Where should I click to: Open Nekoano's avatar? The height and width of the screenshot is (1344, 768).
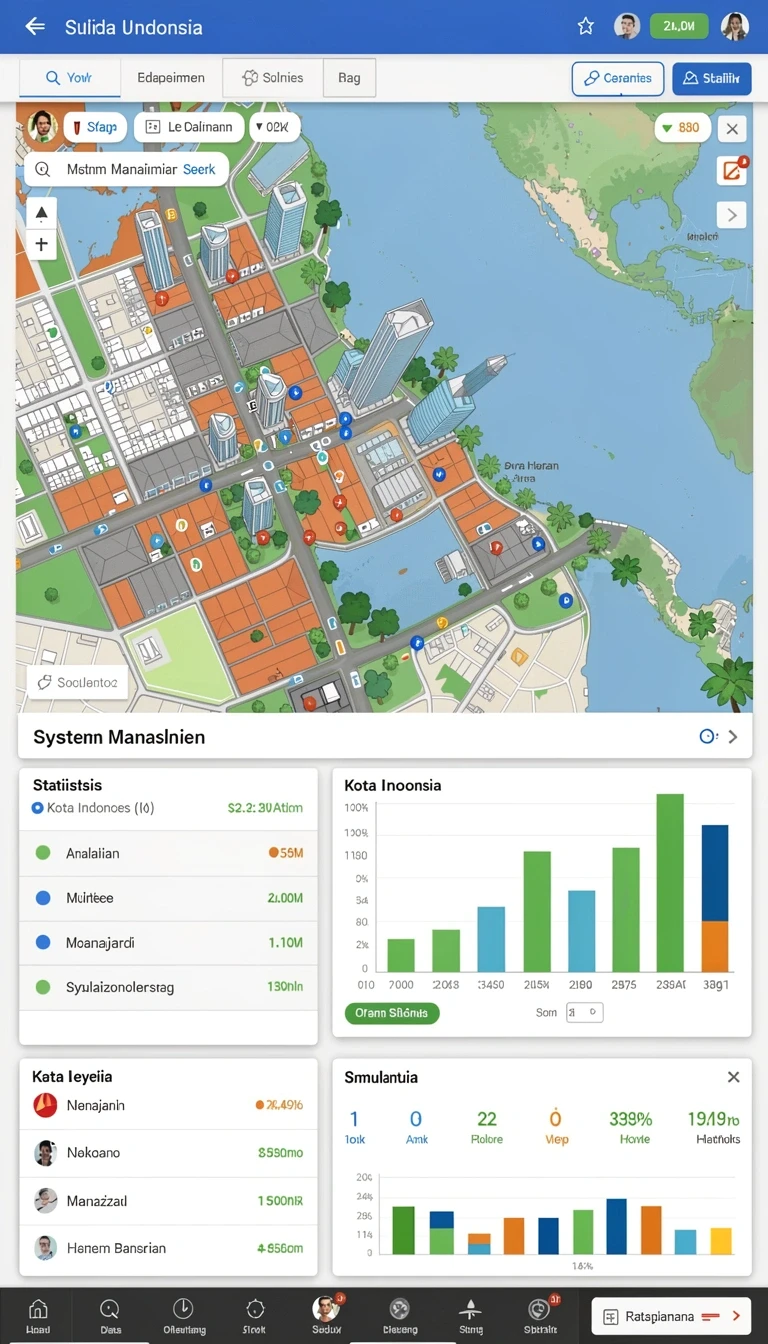pos(45,1153)
